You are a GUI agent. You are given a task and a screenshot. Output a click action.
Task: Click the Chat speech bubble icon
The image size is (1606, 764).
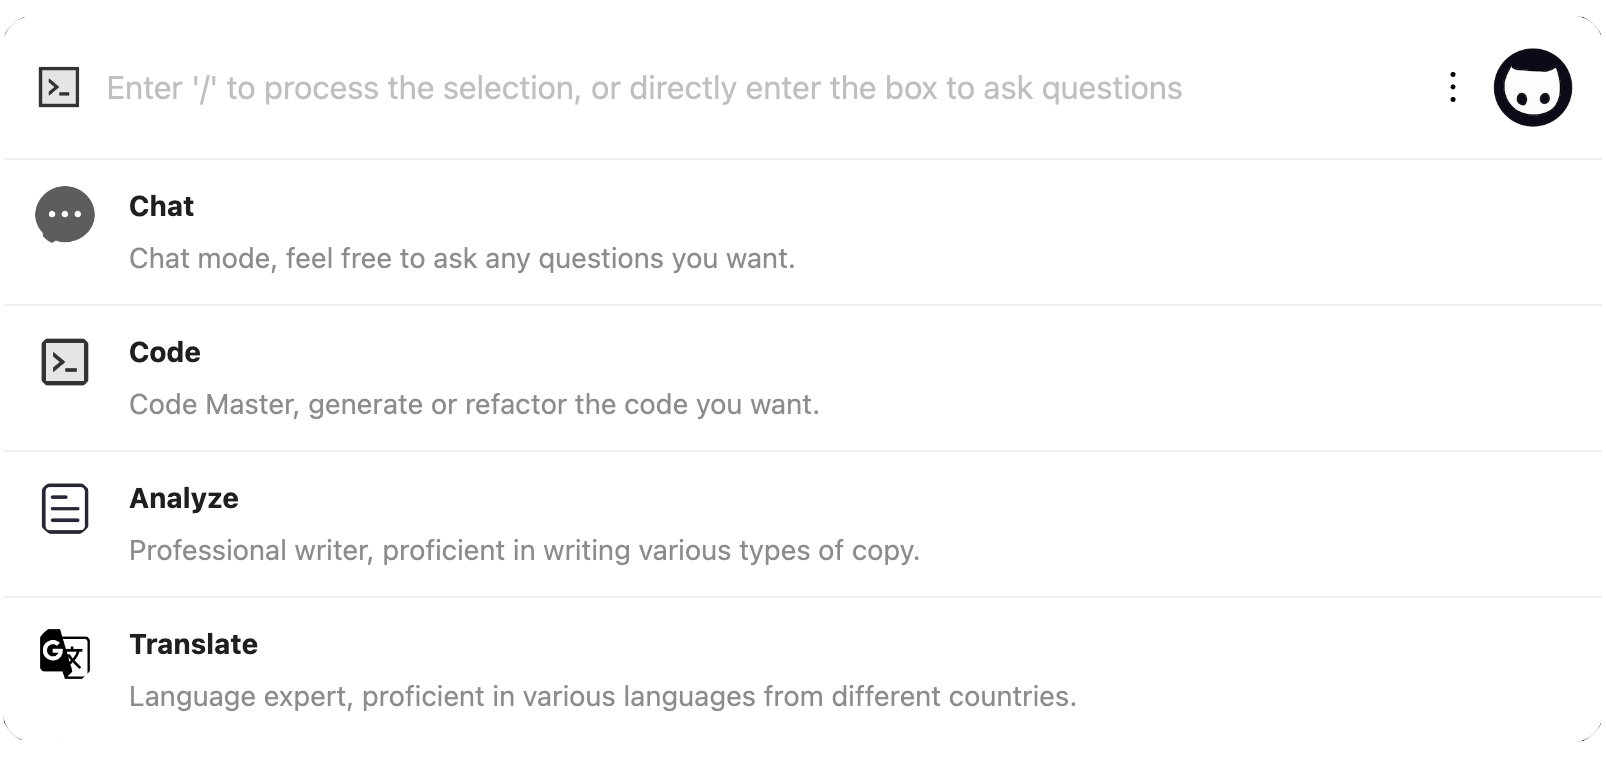pos(65,215)
